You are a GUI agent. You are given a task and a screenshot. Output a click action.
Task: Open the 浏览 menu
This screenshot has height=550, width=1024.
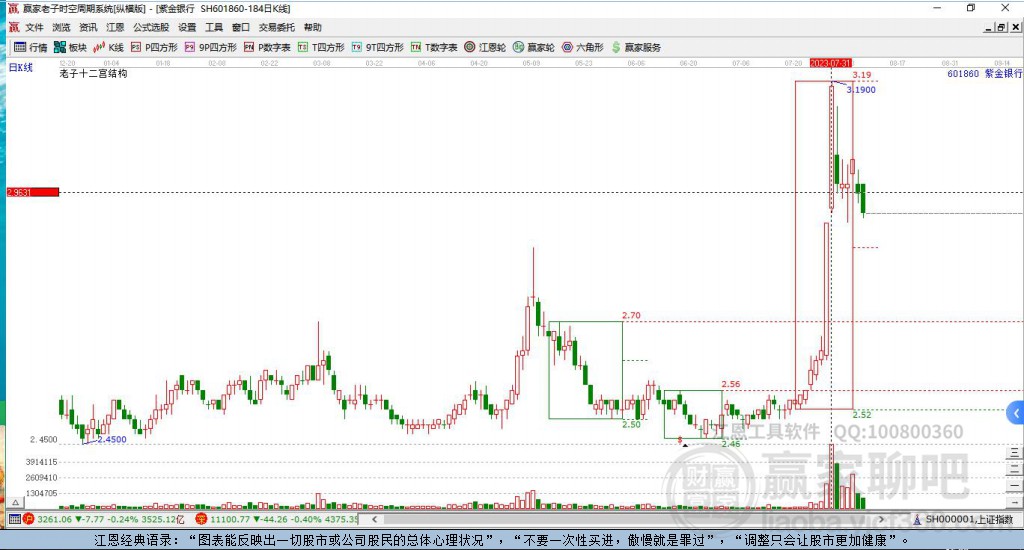click(x=61, y=27)
